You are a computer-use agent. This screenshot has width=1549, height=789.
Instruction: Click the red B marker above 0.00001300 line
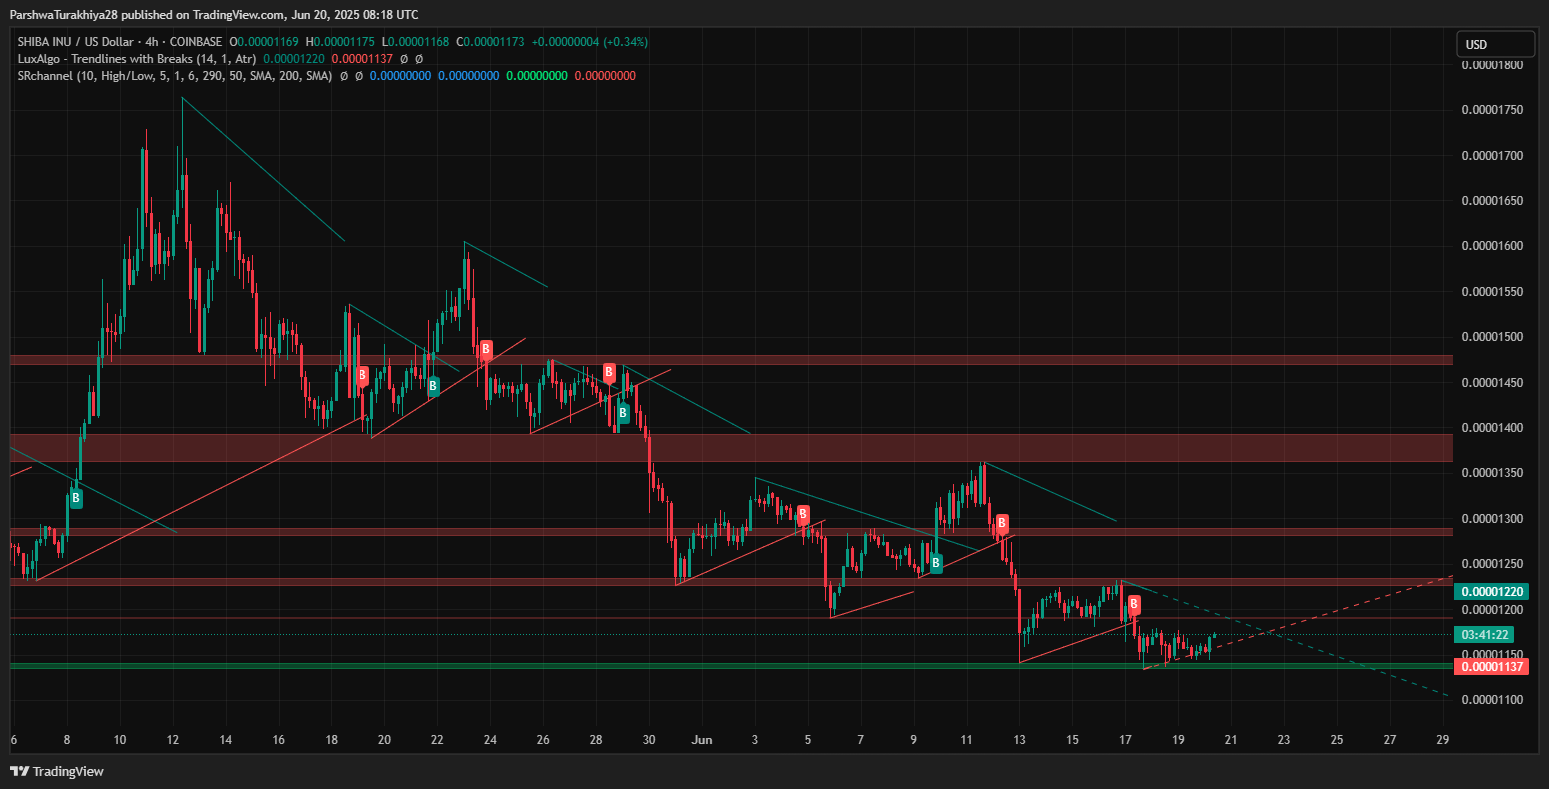tap(1001, 523)
